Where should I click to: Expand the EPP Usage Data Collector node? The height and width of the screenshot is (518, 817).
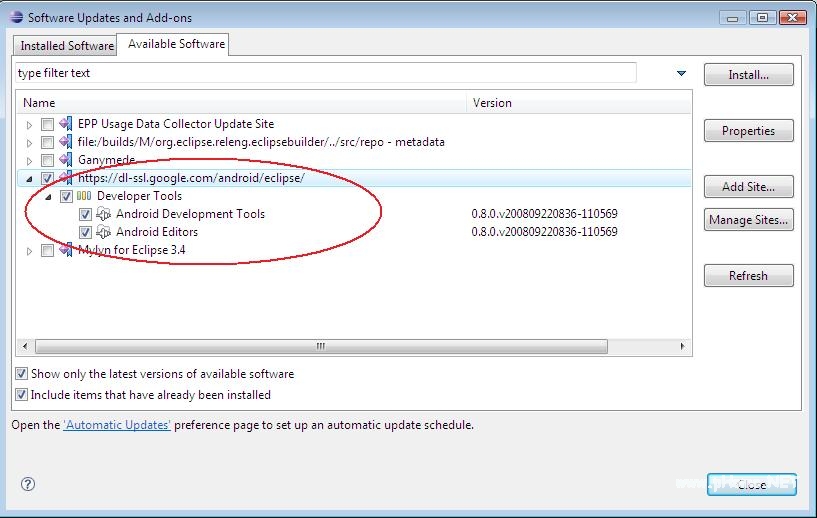coord(29,125)
